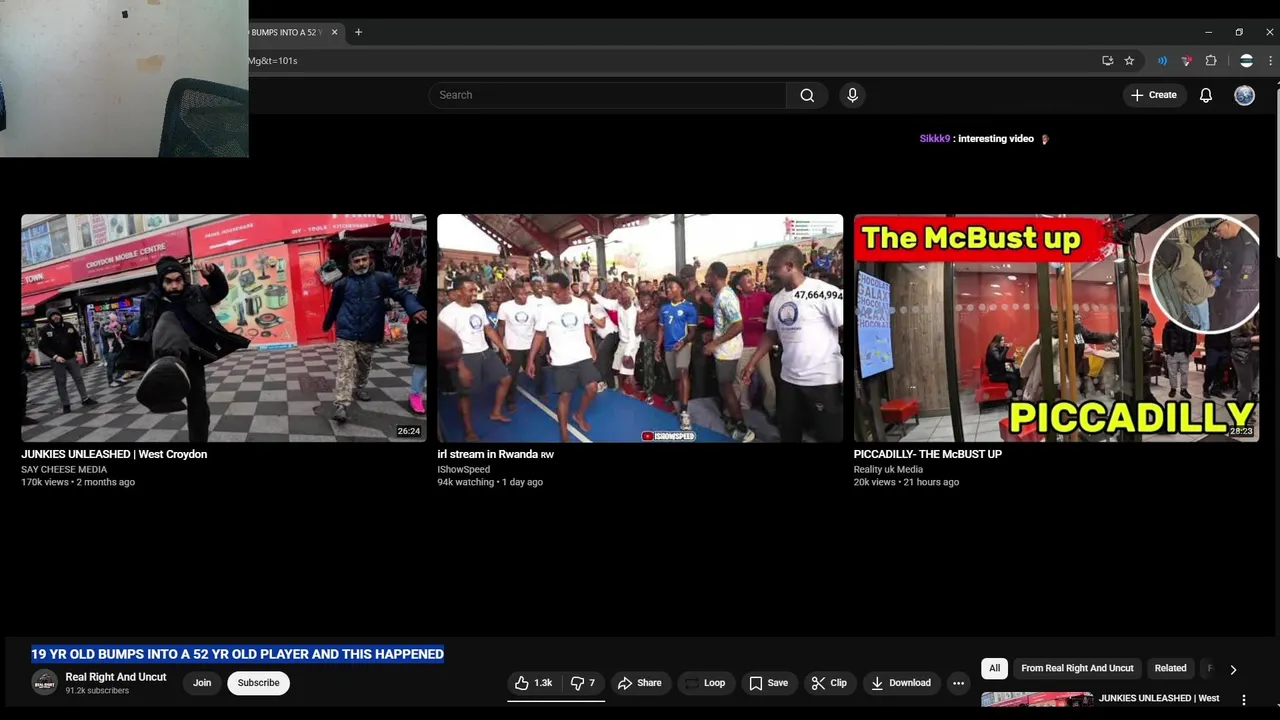Join the Real Right And Uncut channel
The width and height of the screenshot is (1280, 720).
[x=202, y=683]
